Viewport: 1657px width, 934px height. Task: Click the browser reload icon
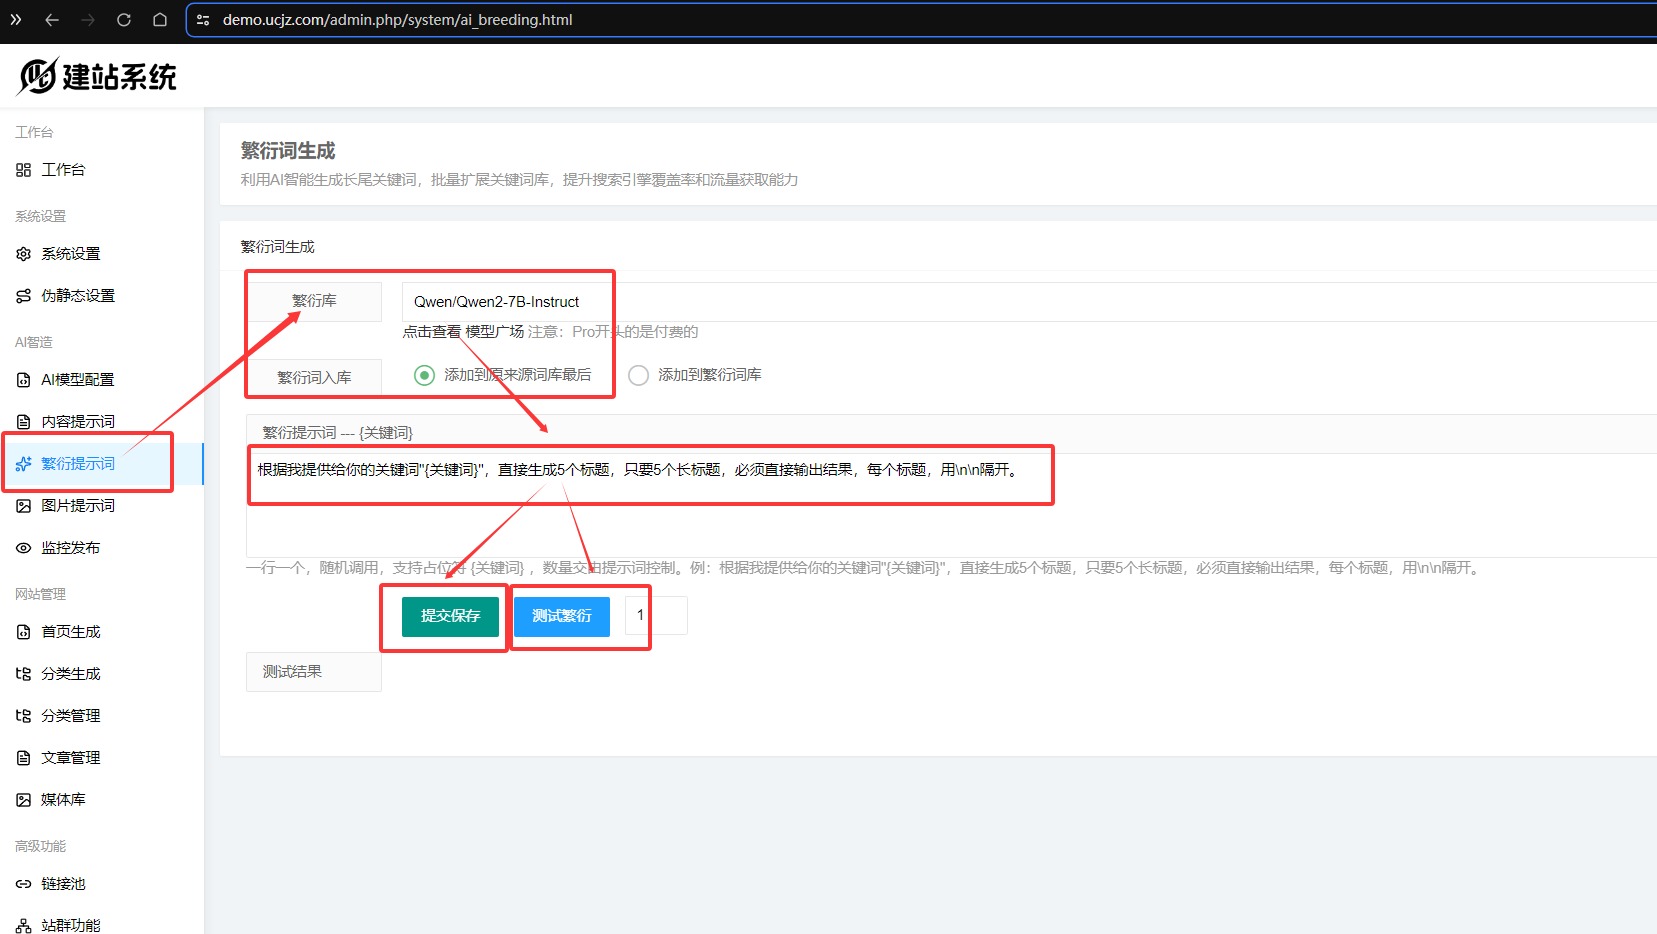pos(124,20)
